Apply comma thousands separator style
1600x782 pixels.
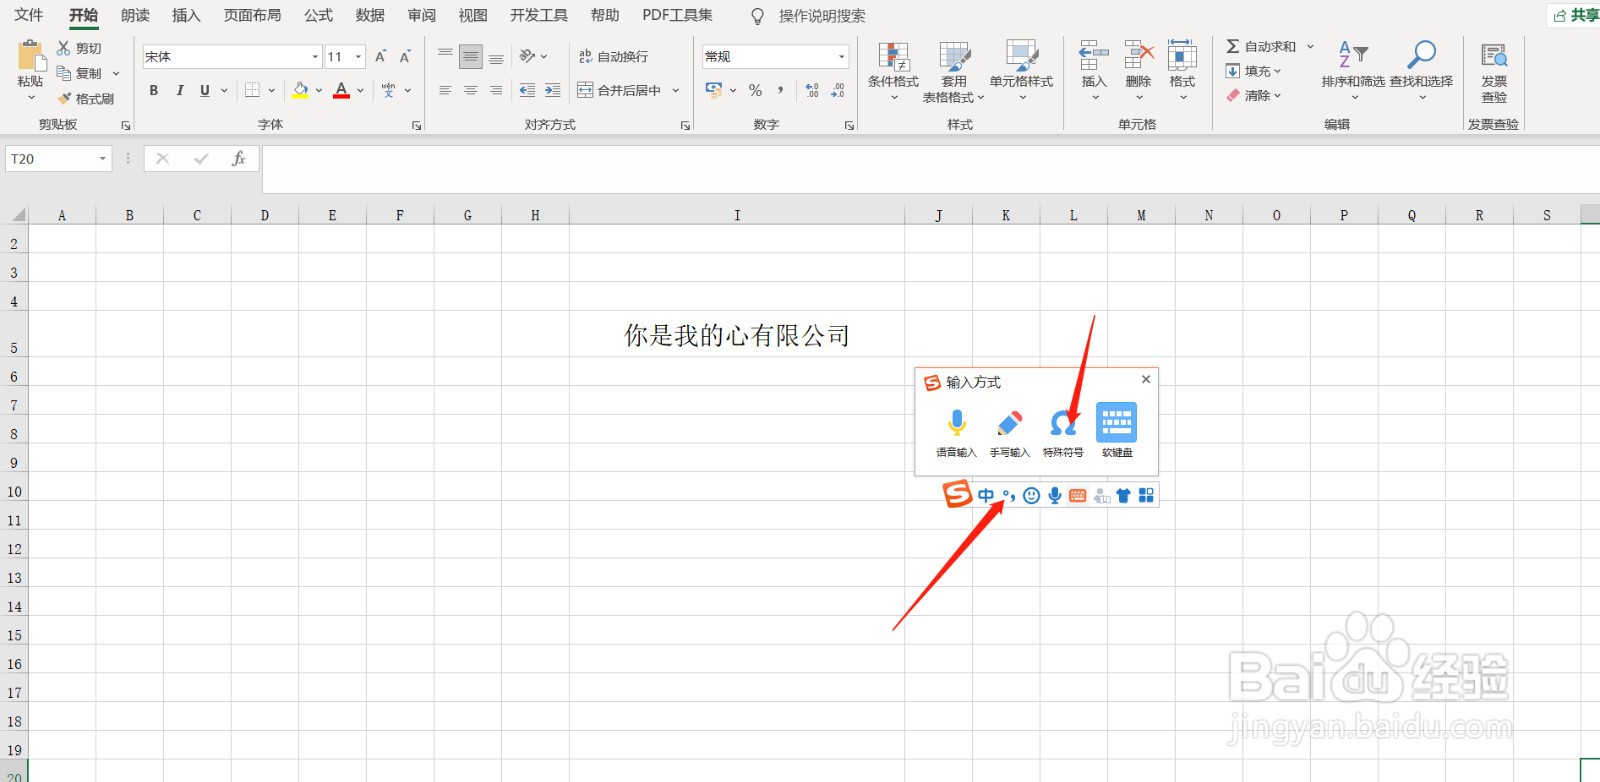780,90
